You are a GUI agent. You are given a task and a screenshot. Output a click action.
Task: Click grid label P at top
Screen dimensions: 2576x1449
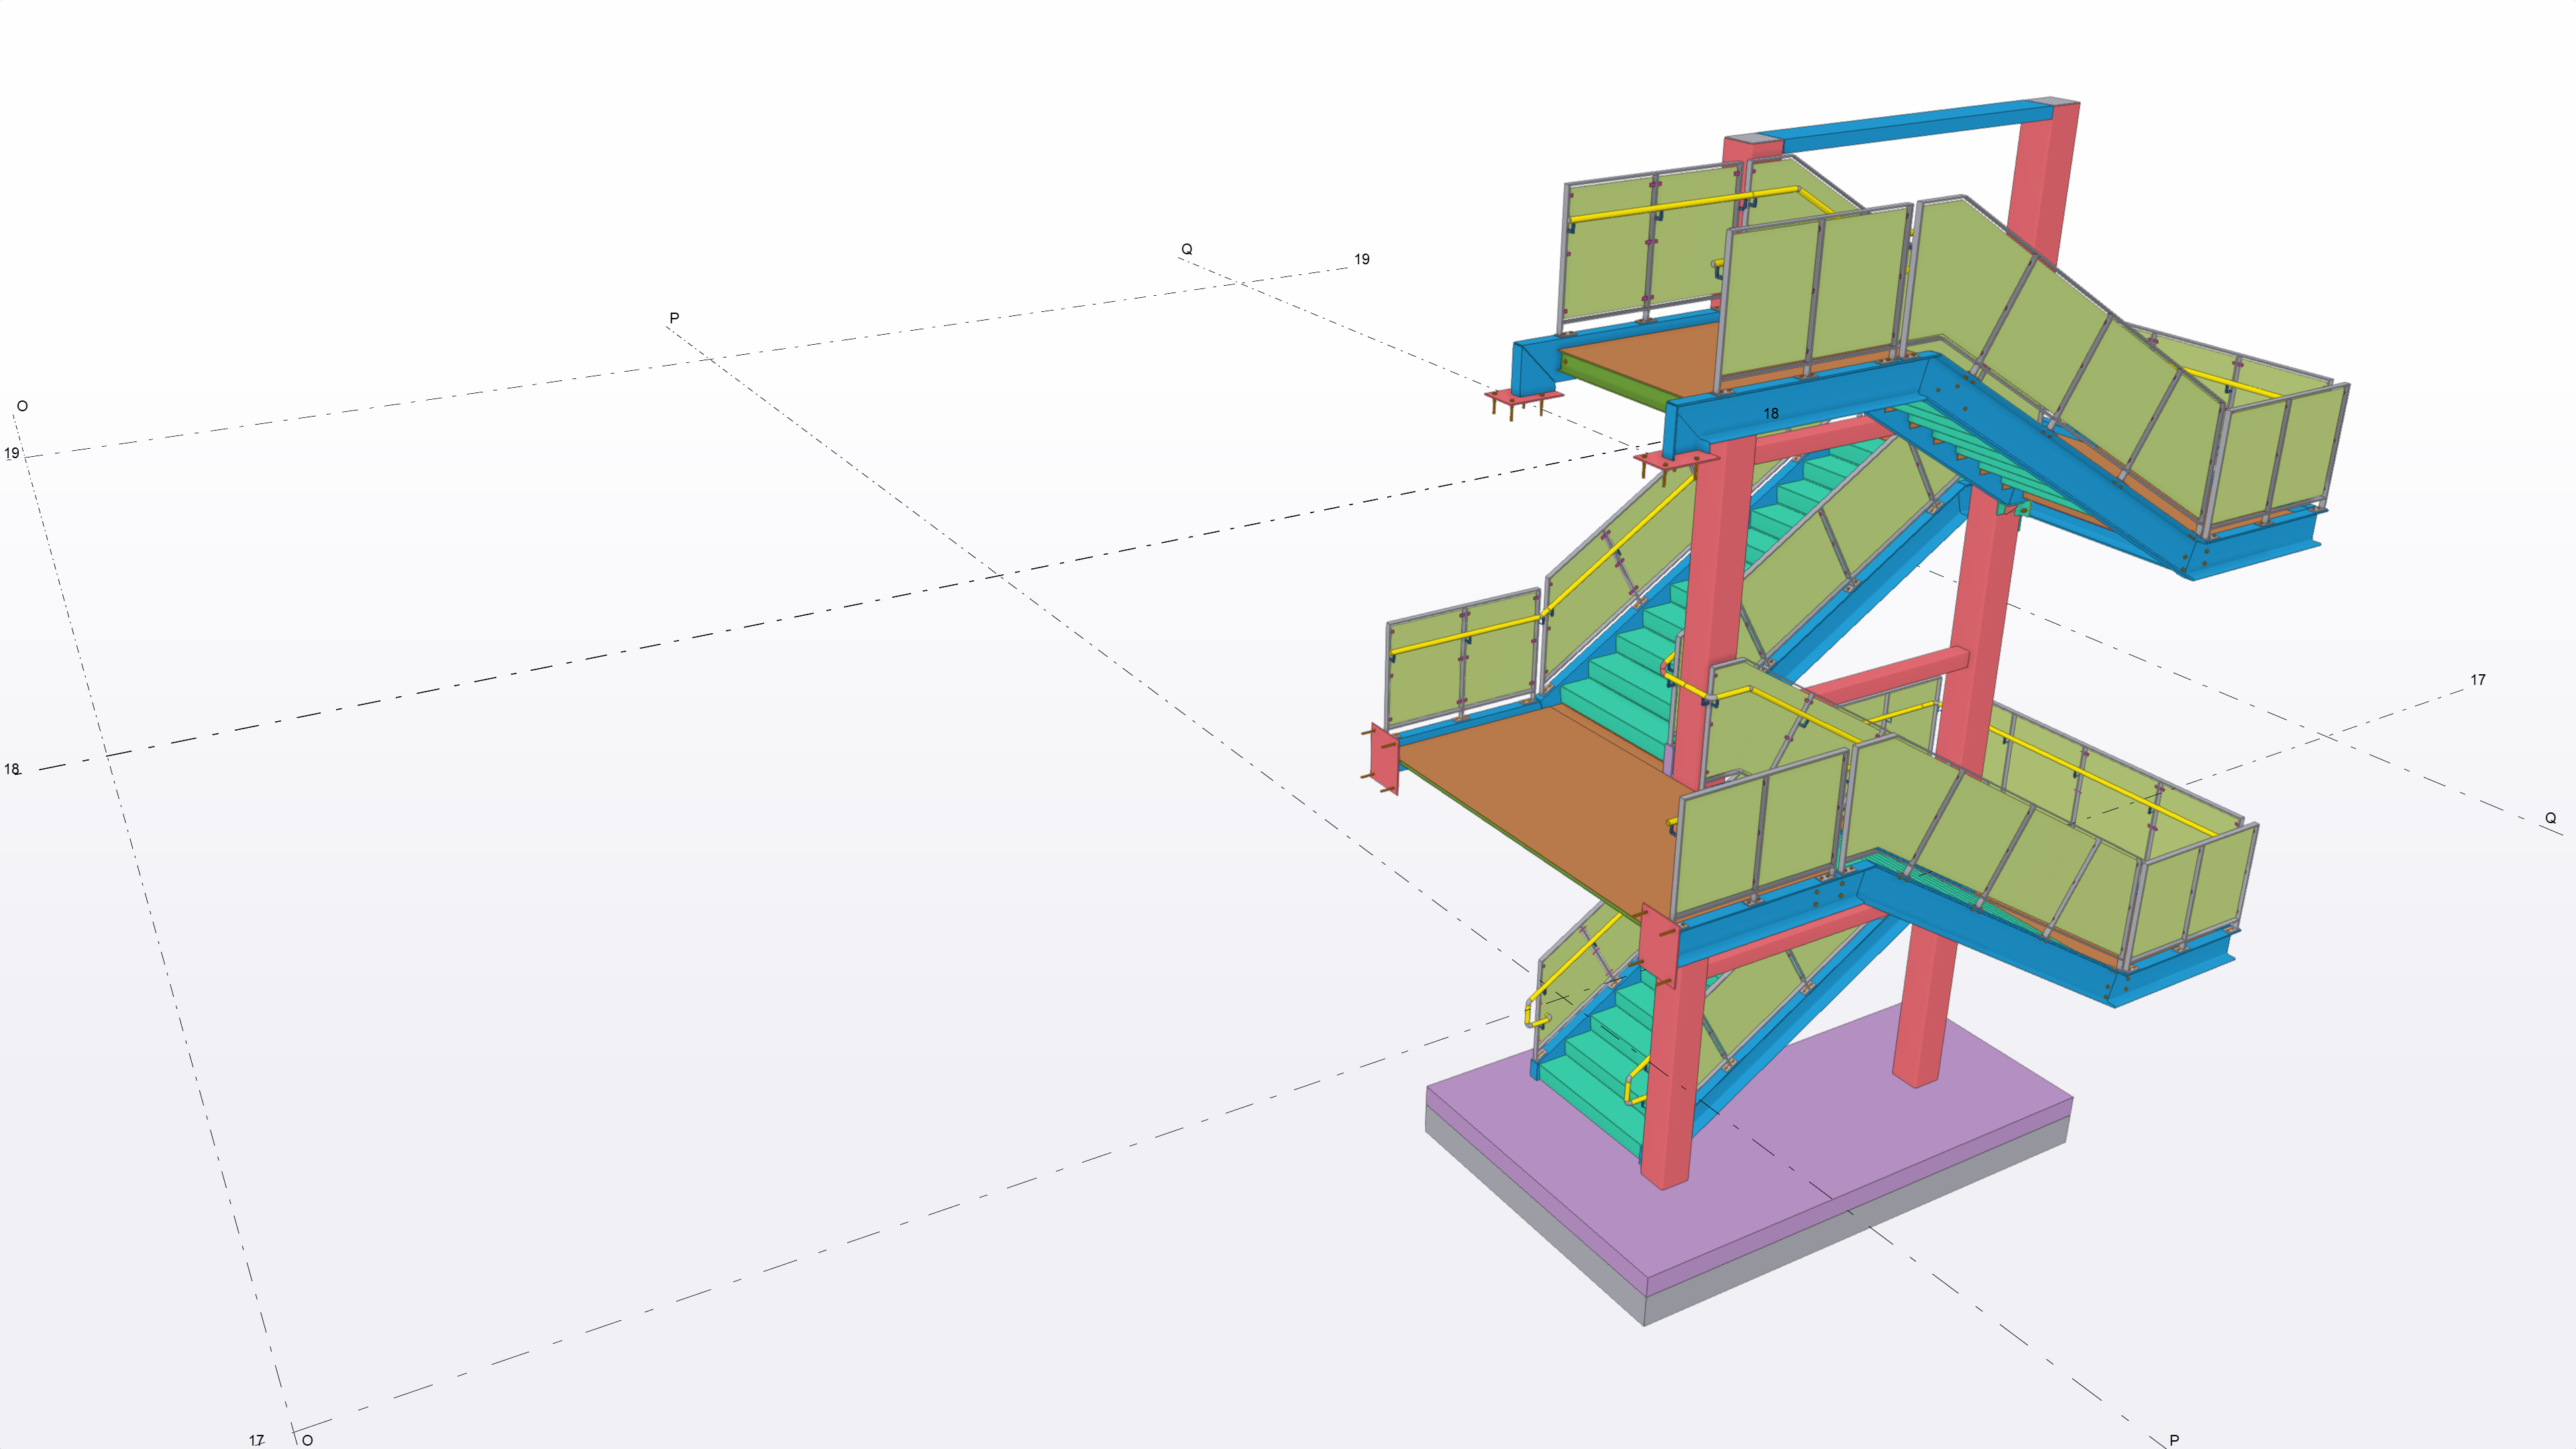coord(674,318)
